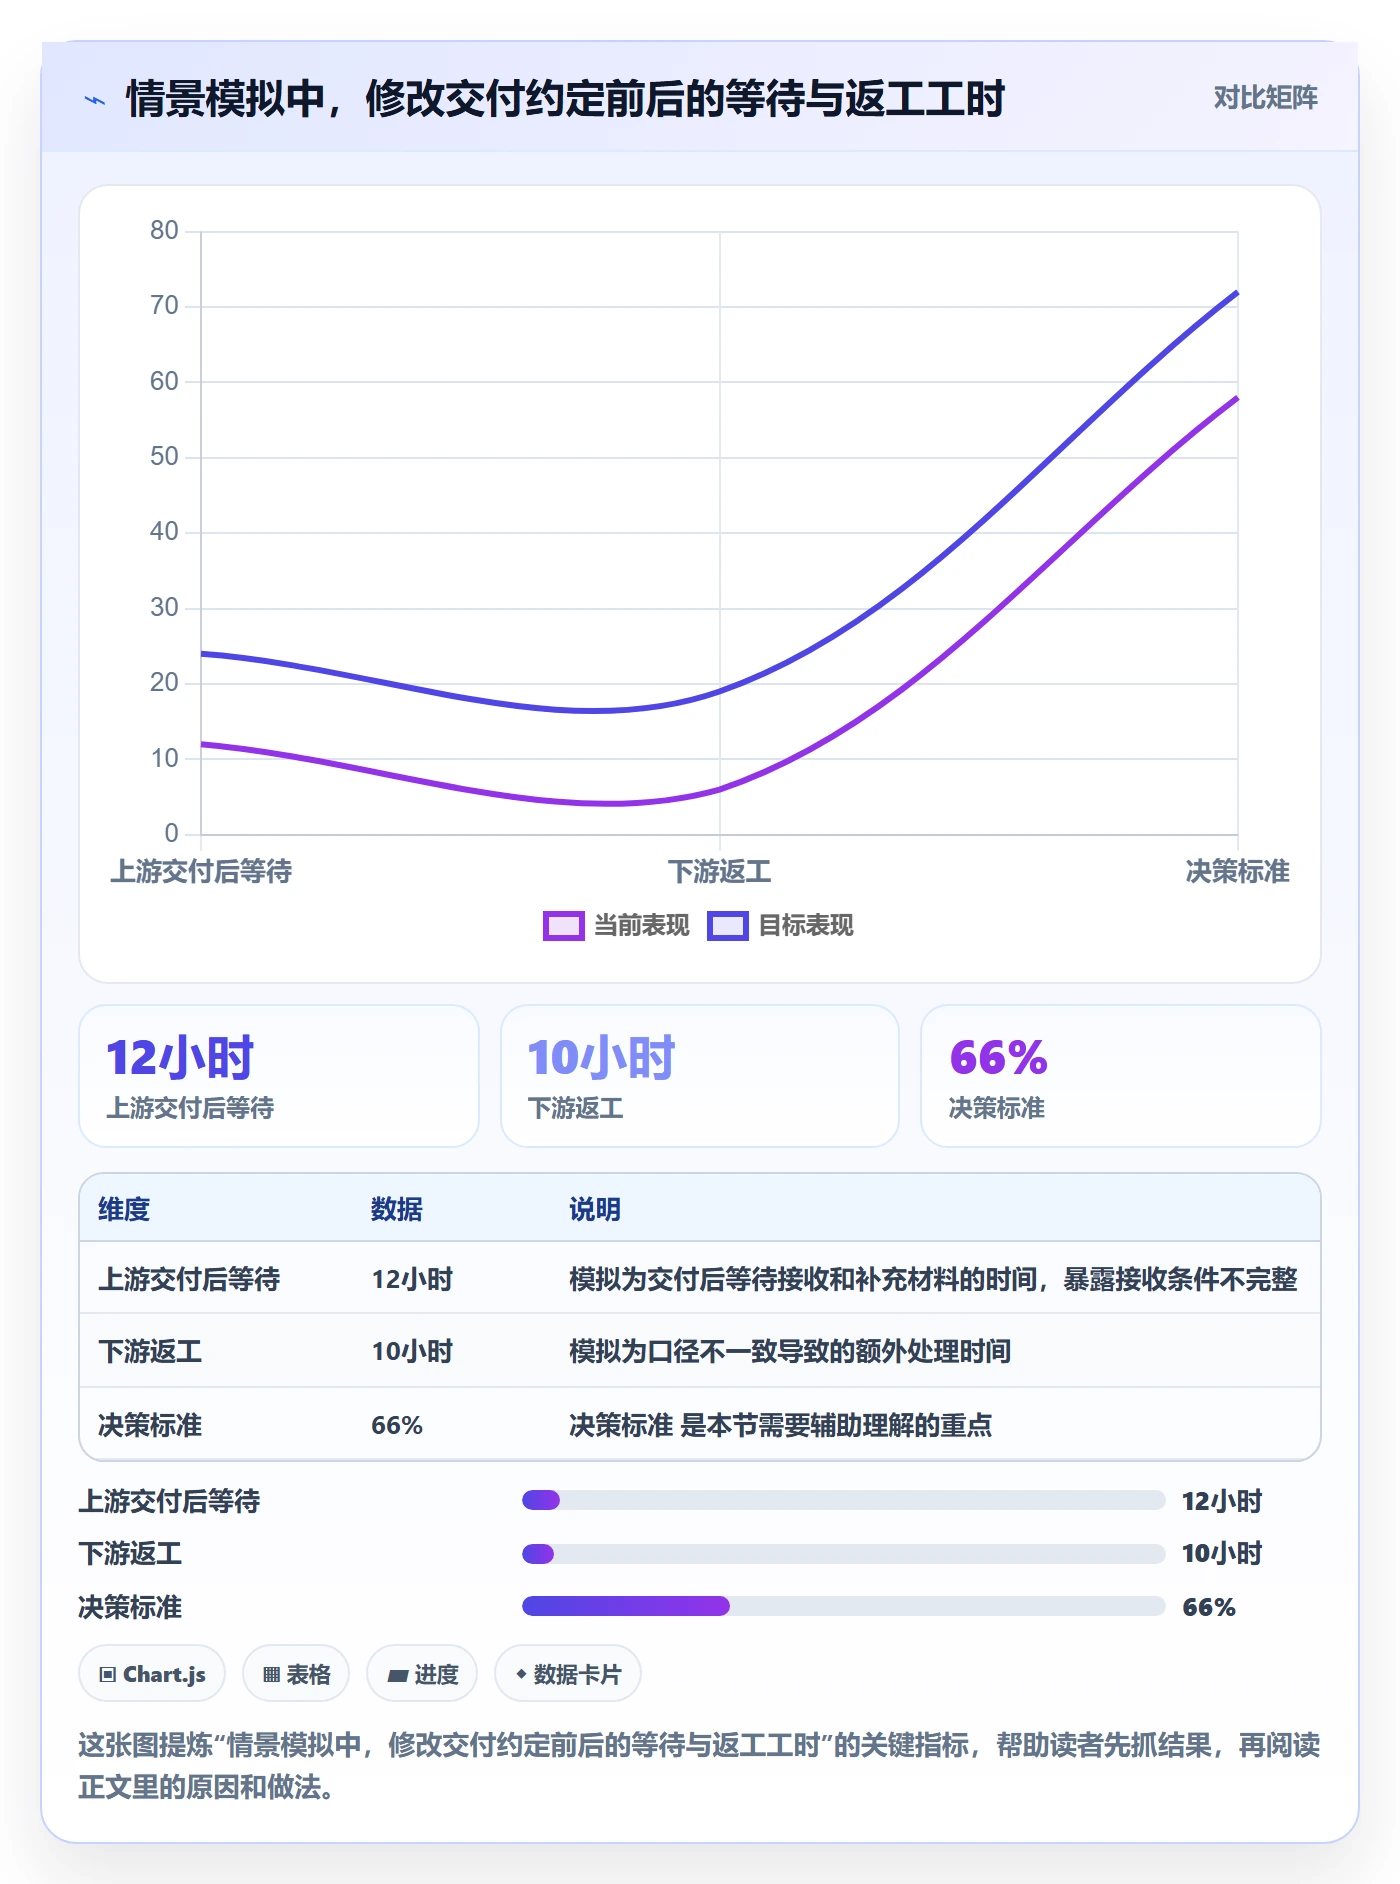This screenshot has height=1884, width=1400.
Task: Select the 下游返工 table row cell
Action: [x=150, y=1352]
